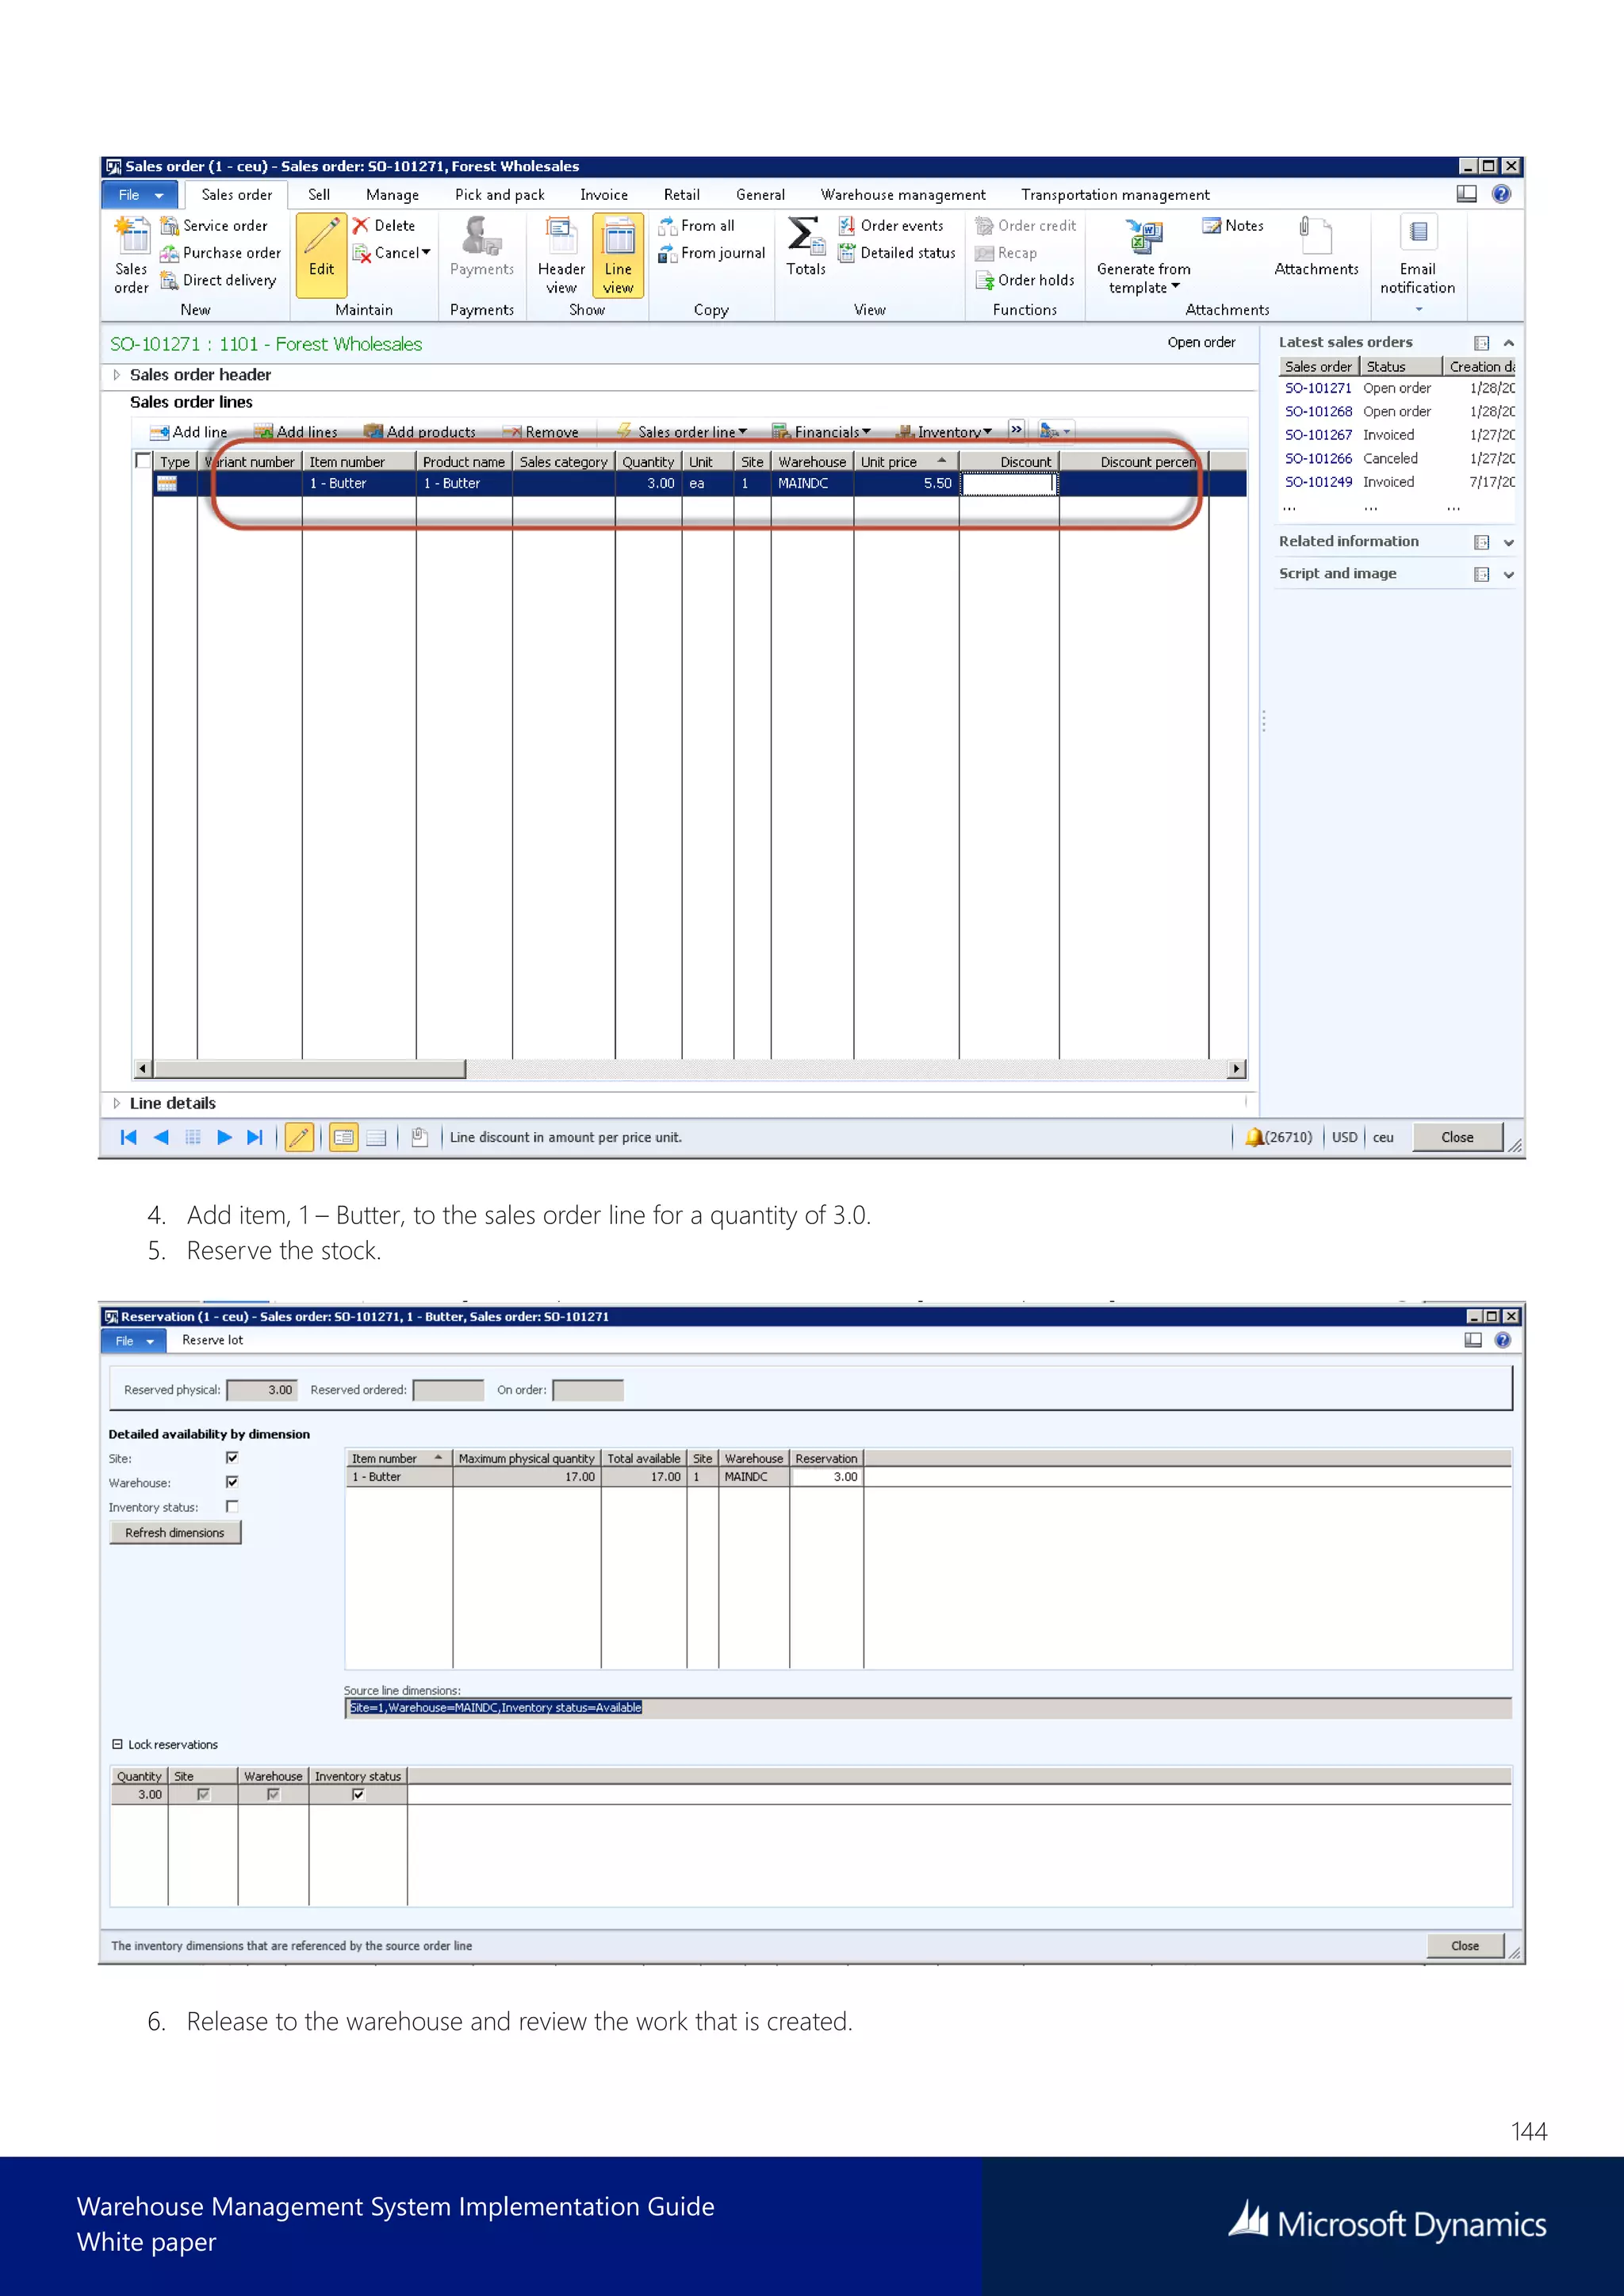Open the Totals sigma button
The image size is (1624, 2296).
[x=806, y=246]
